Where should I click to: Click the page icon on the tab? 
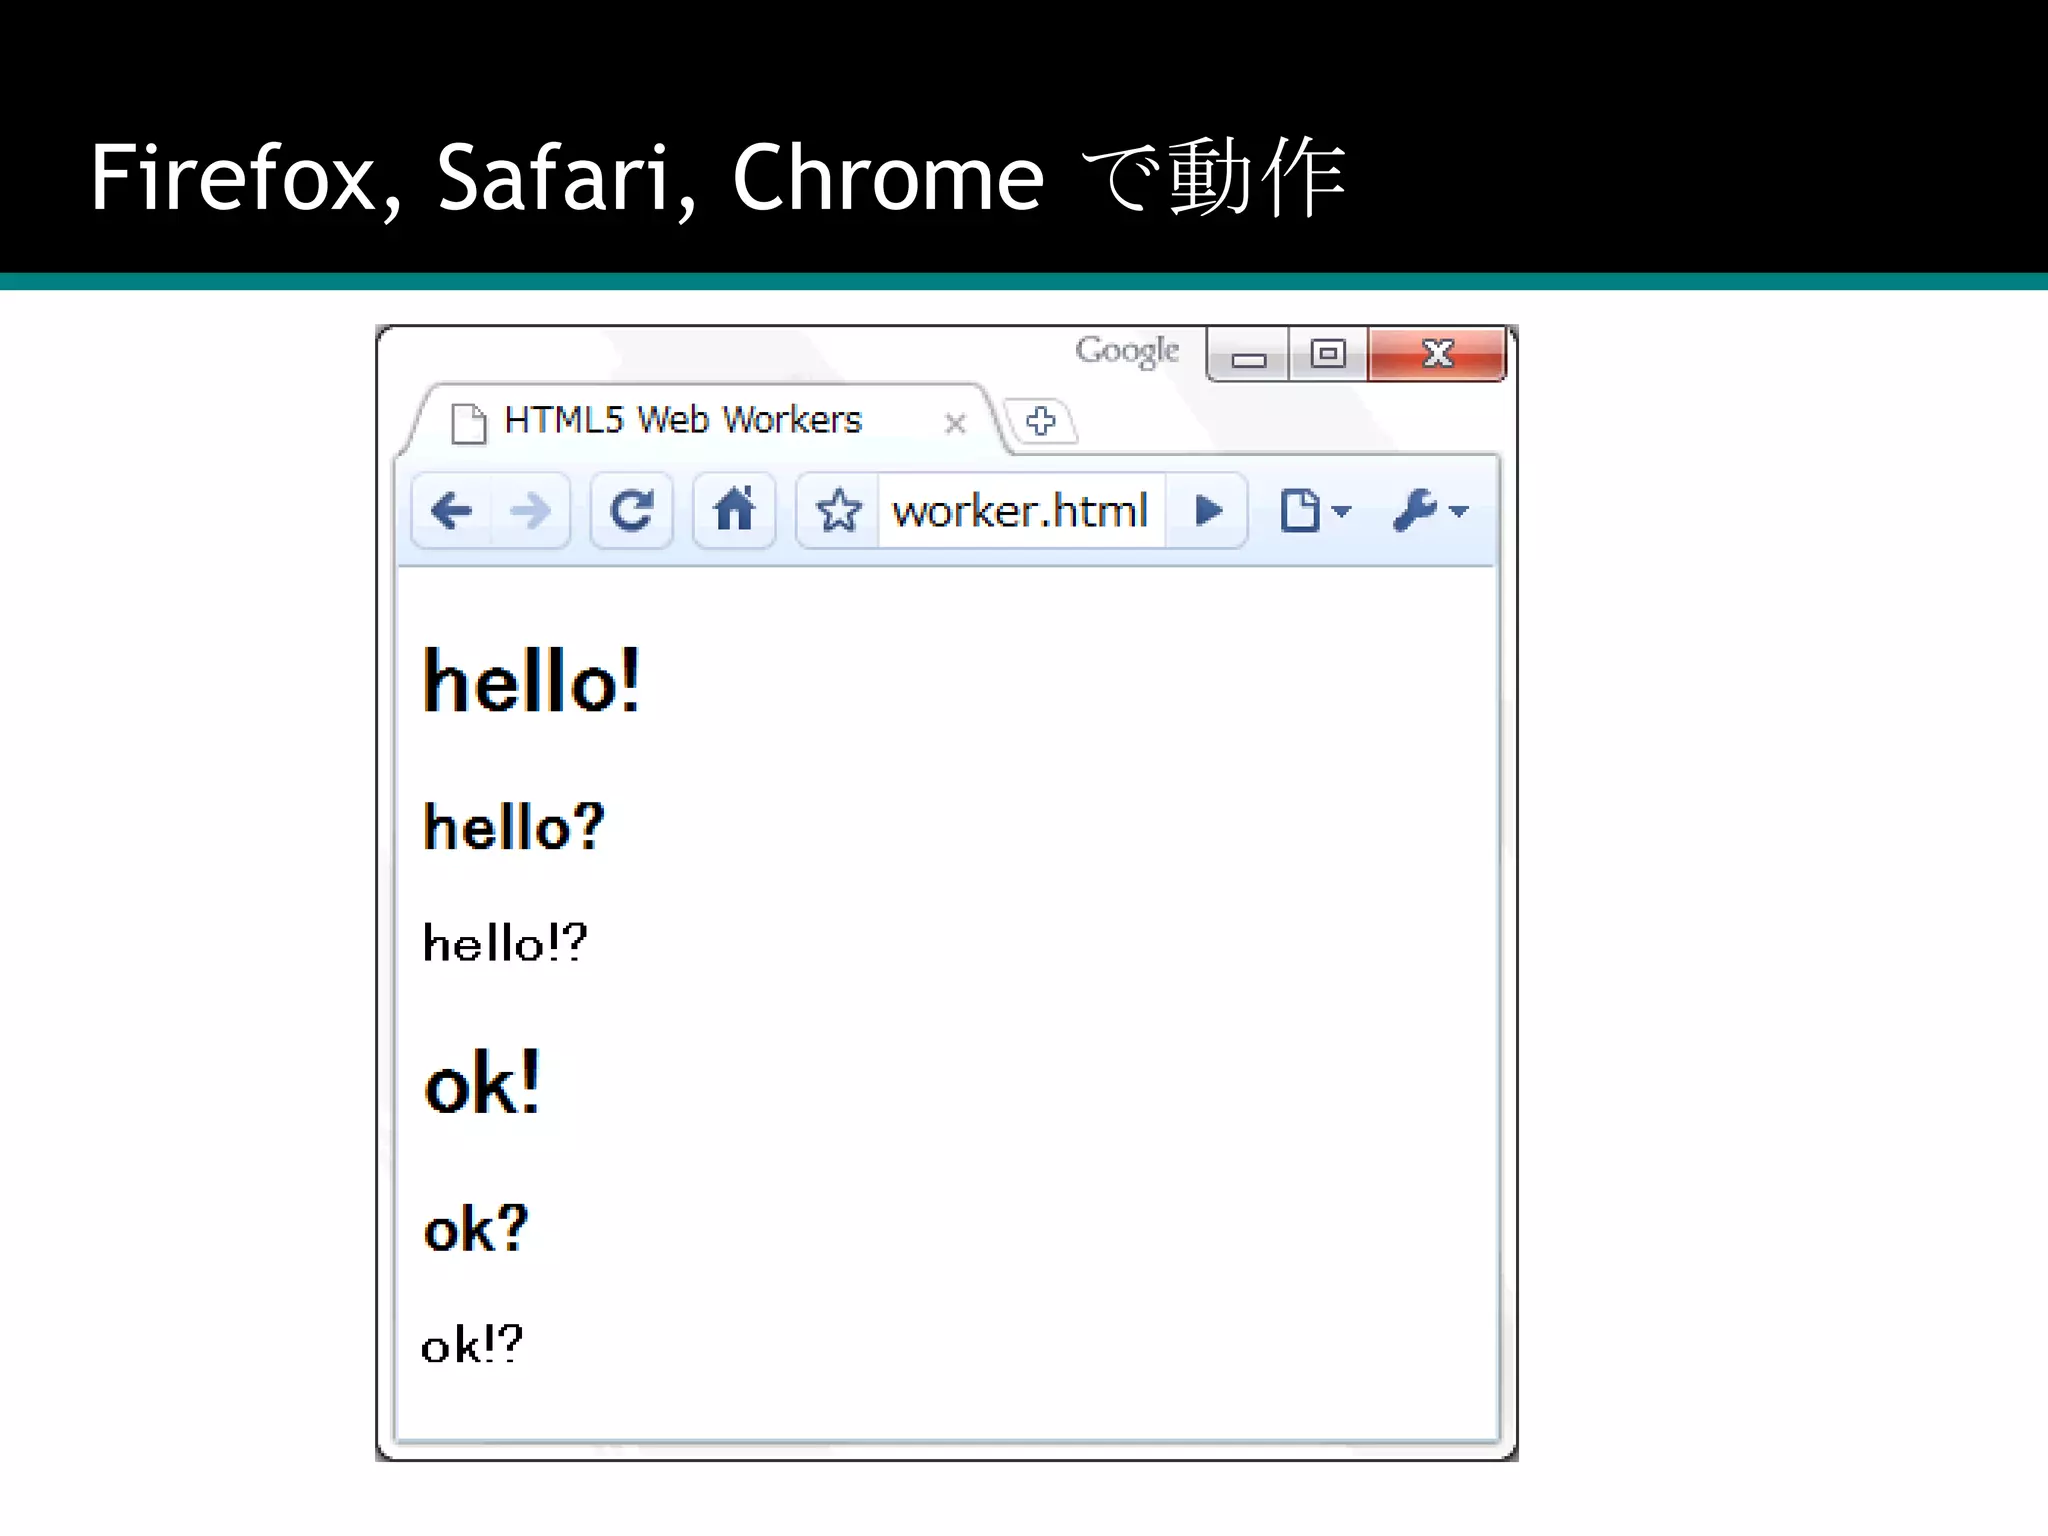click(x=468, y=422)
